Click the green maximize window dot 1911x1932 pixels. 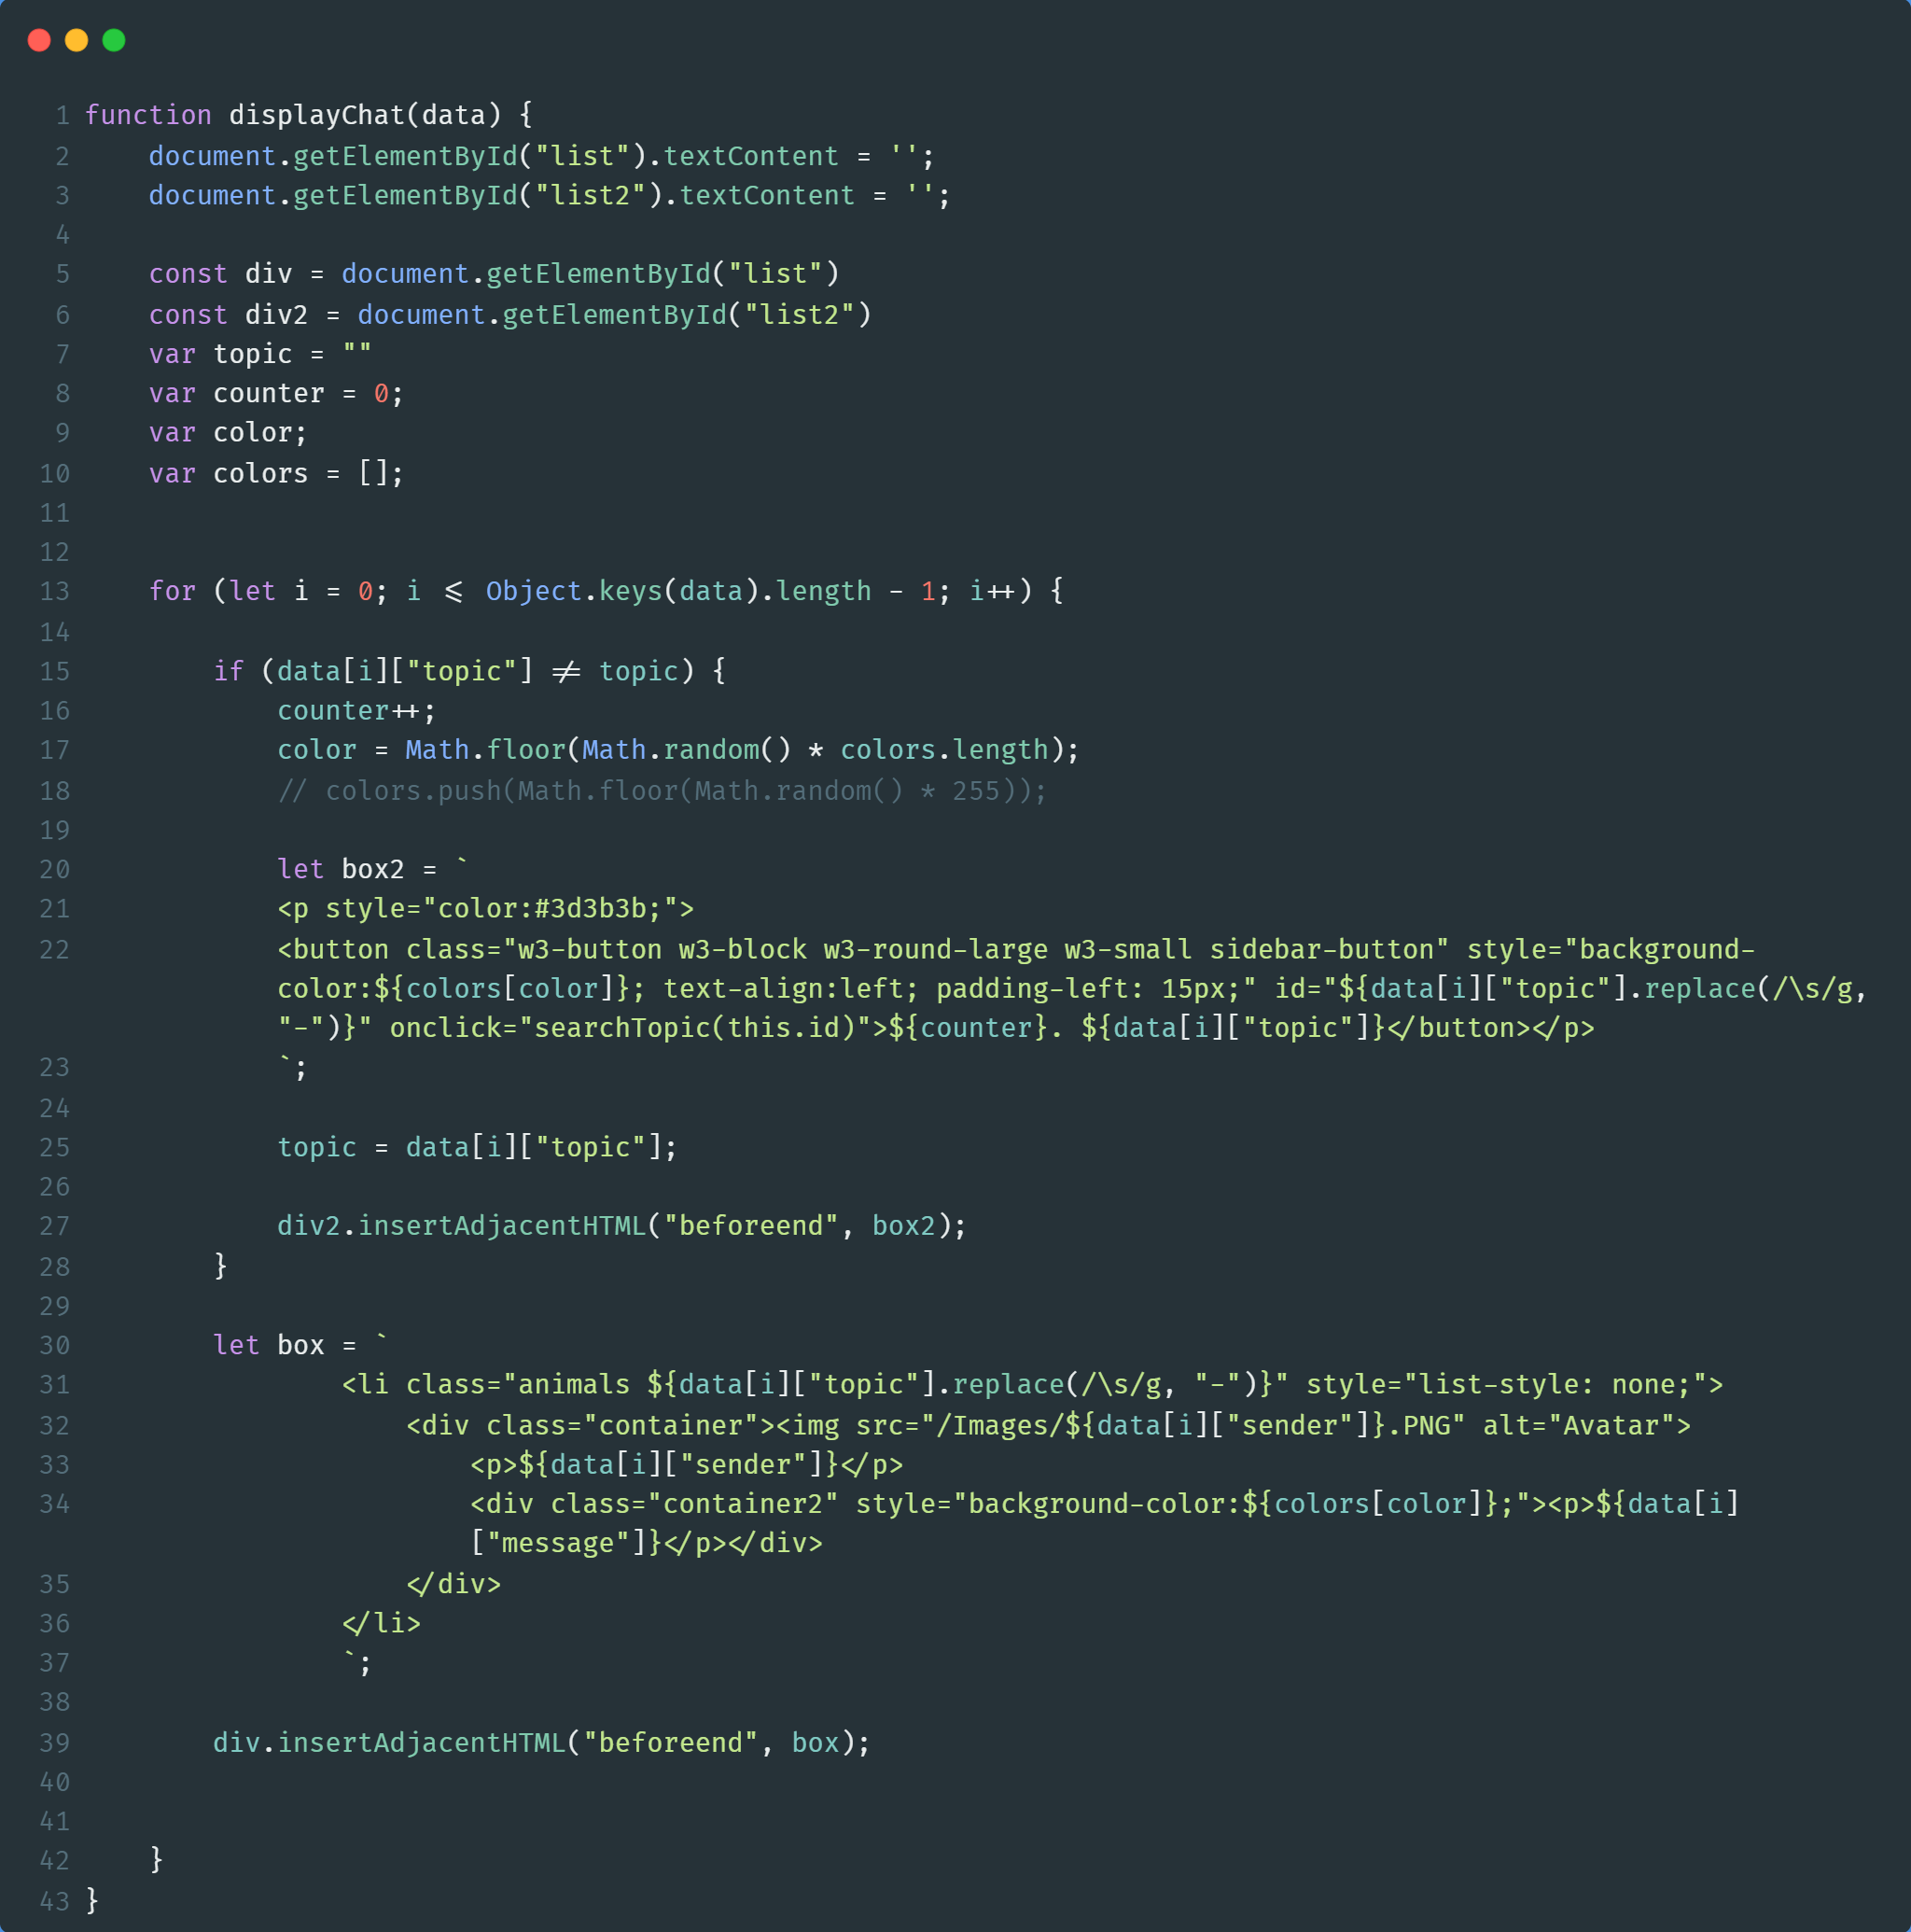click(114, 40)
